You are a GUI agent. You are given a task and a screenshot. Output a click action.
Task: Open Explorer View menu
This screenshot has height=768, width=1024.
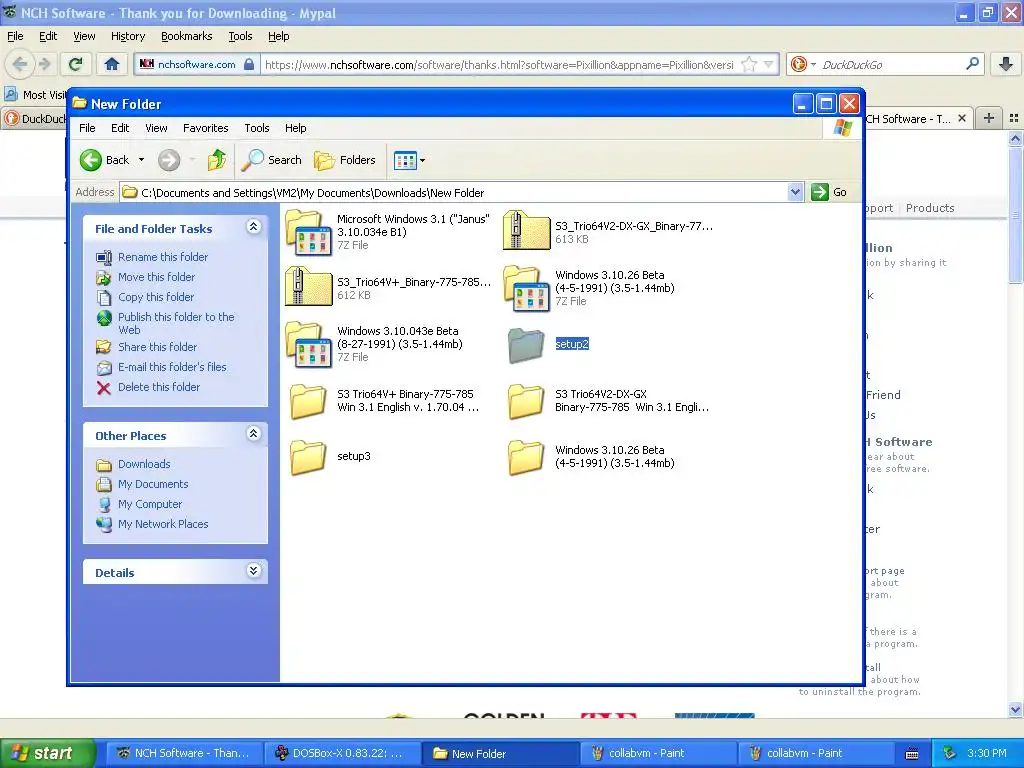tap(156, 128)
